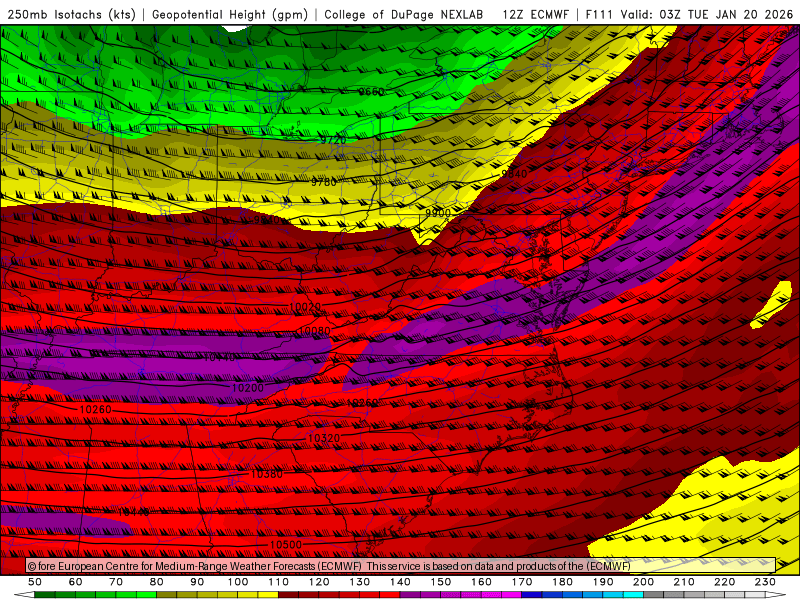Click the 100 value on the color scale
The width and height of the screenshot is (800, 600).
[x=238, y=582]
